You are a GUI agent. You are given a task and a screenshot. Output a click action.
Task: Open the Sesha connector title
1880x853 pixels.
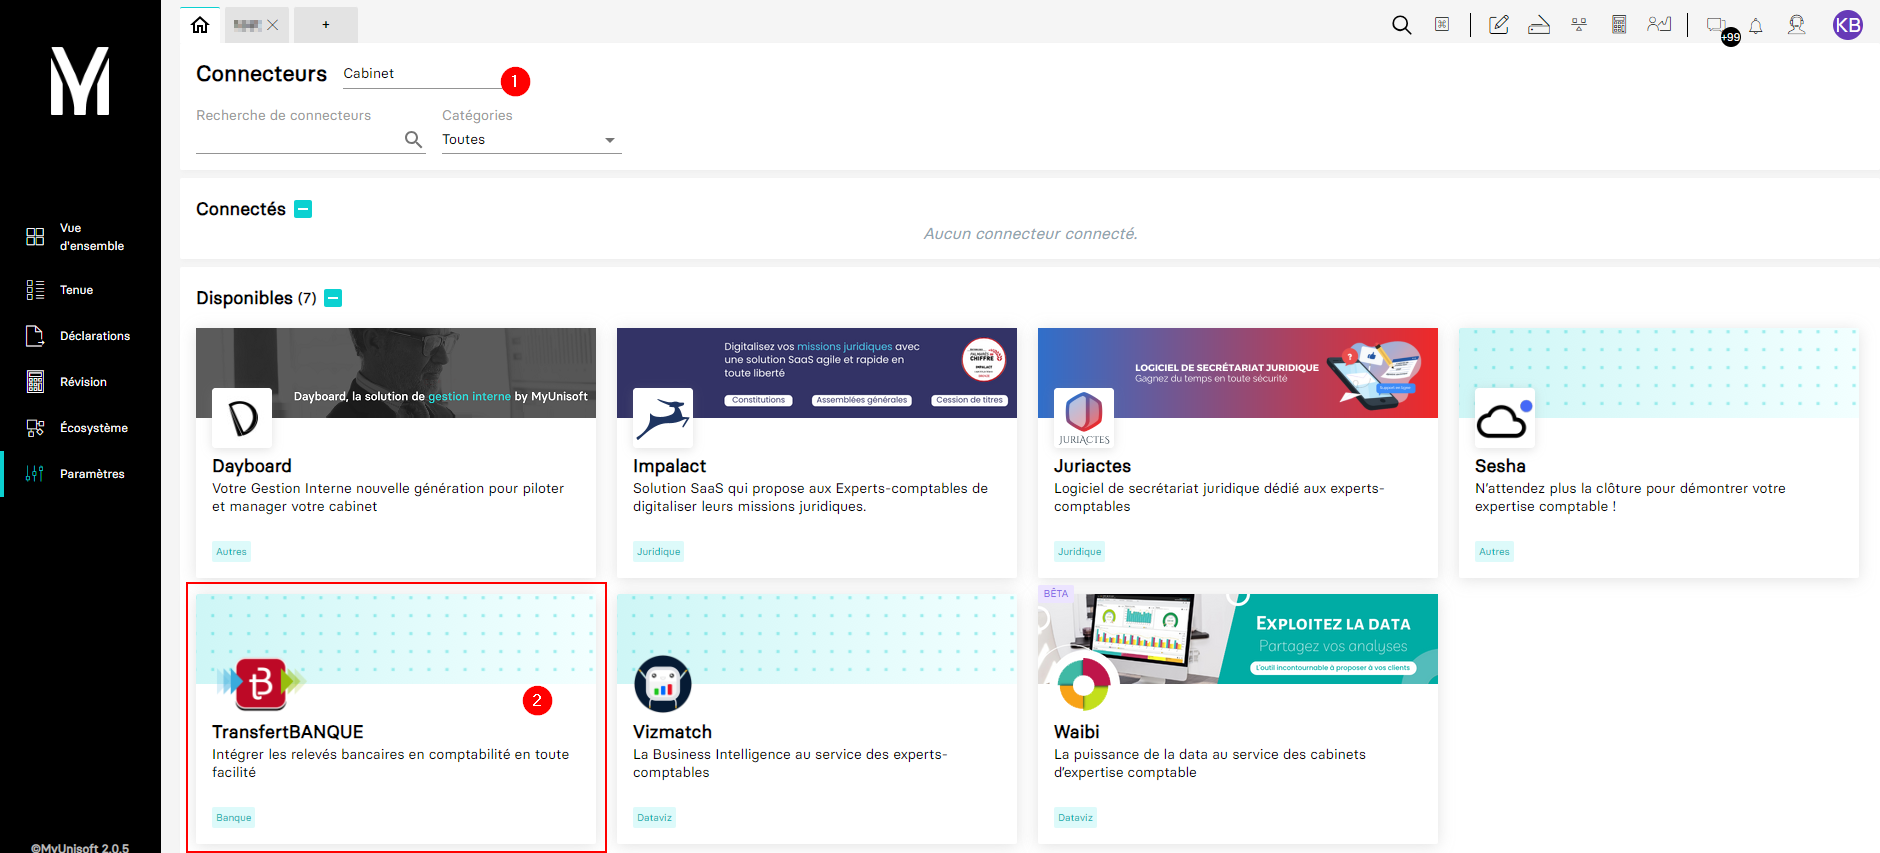click(x=1500, y=466)
